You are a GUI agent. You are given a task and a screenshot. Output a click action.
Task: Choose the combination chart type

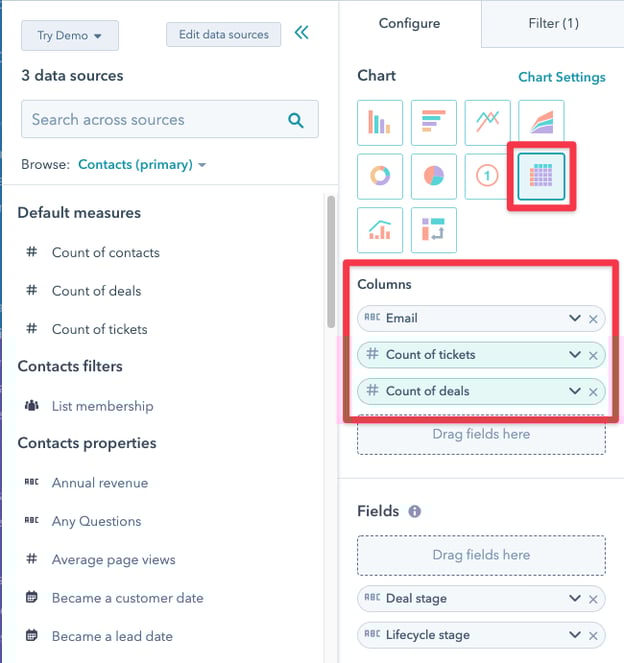[x=380, y=230]
